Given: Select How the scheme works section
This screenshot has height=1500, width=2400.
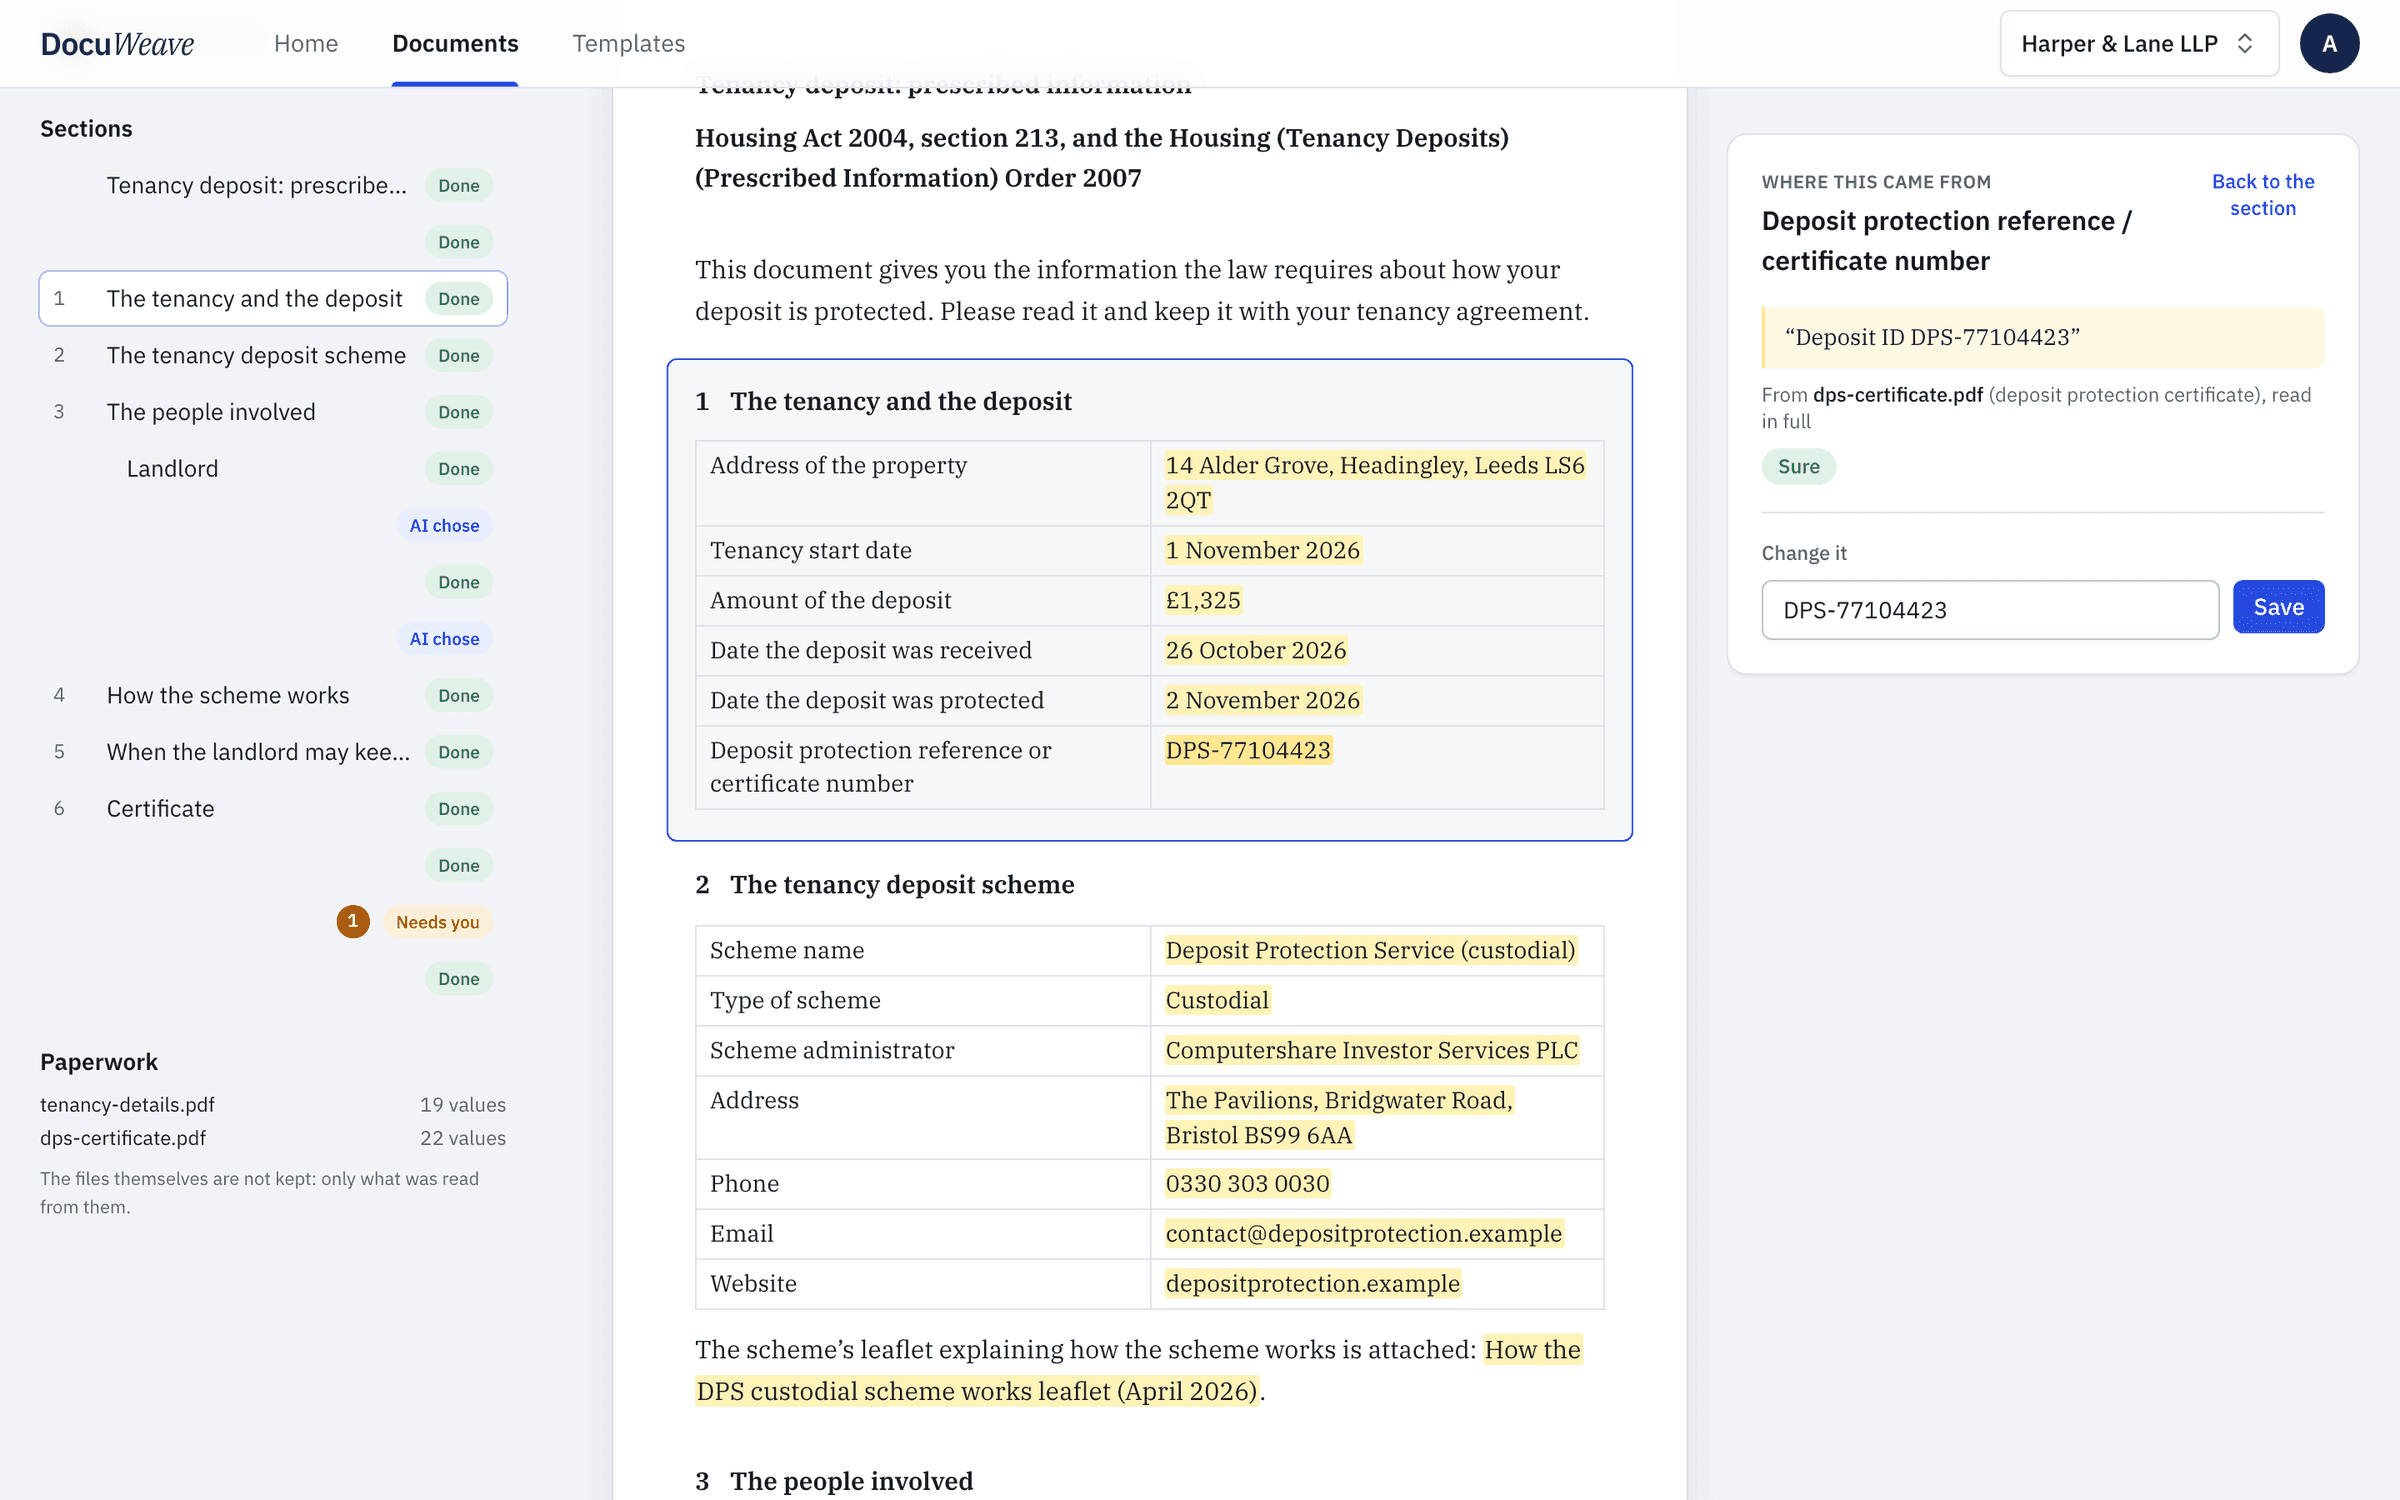Looking at the screenshot, I should [x=273, y=695].
